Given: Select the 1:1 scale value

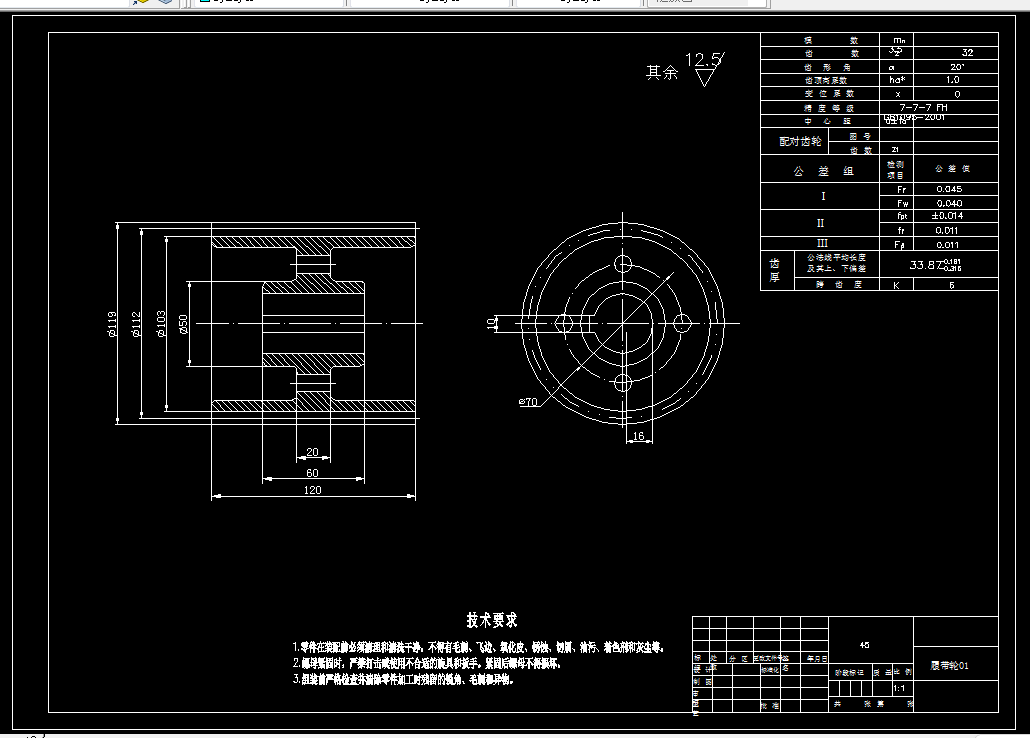Looking at the screenshot, I should click(899, 689).
